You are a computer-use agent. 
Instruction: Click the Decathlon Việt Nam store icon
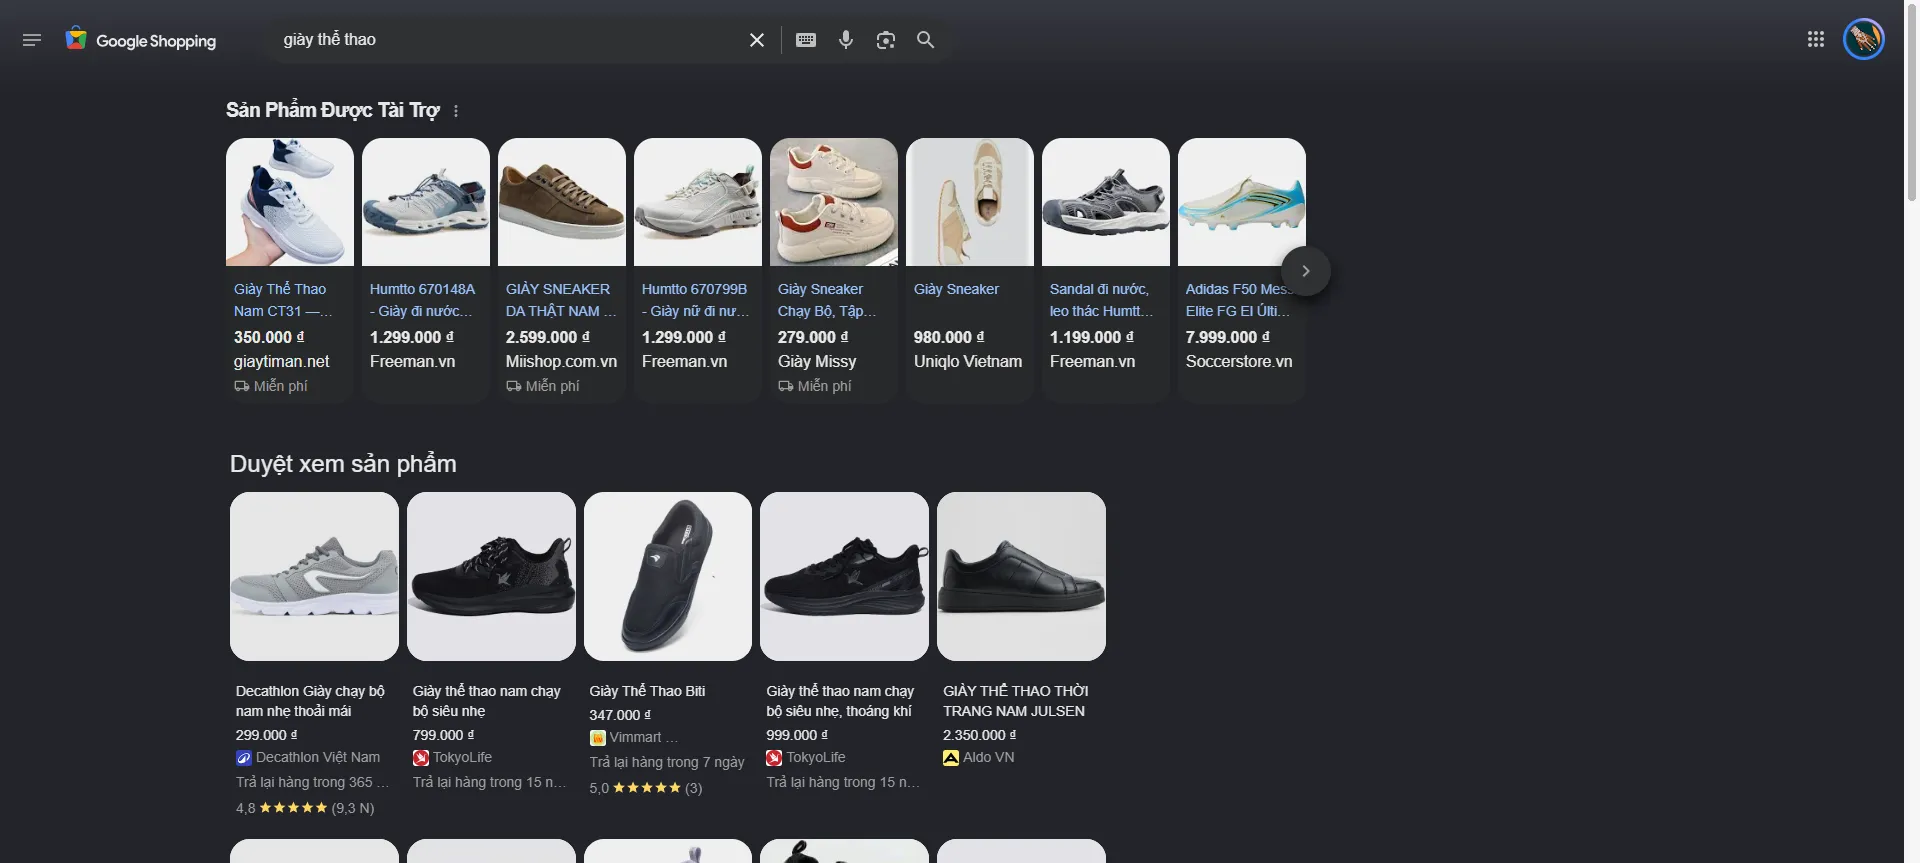244,758
